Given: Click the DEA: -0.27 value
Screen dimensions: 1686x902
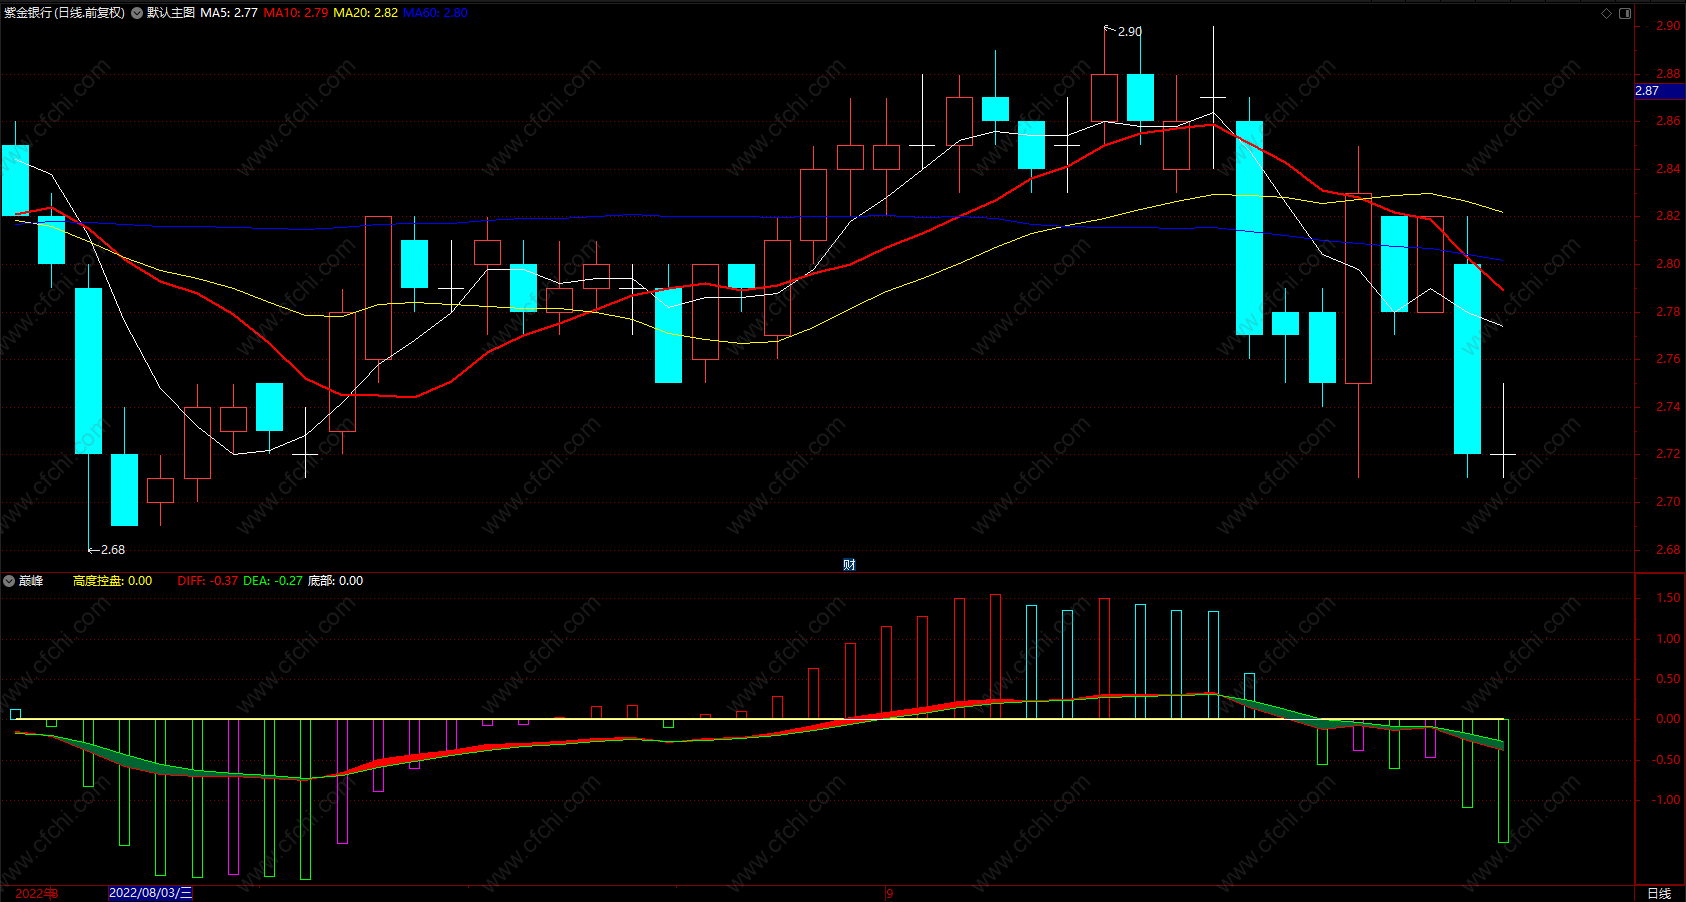Looking at the screenshot, I should pyautogui.click(x=273, y=581).
